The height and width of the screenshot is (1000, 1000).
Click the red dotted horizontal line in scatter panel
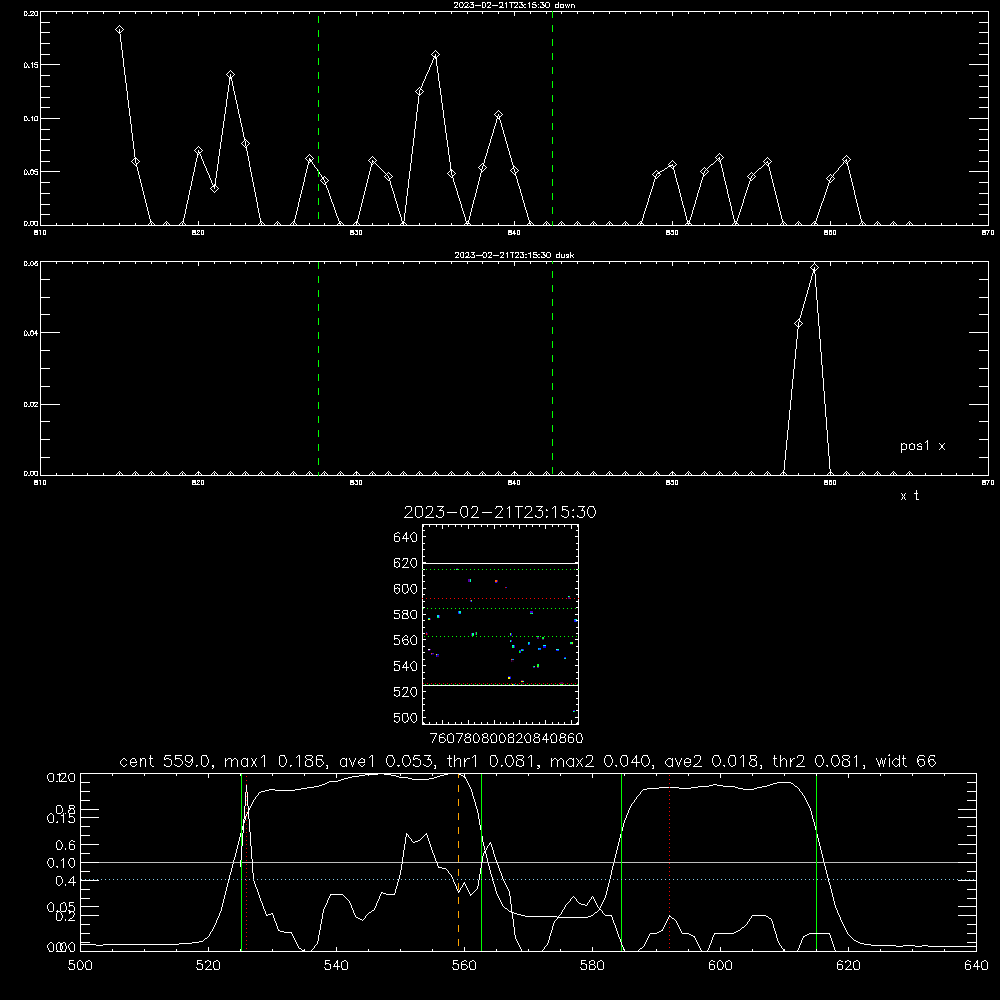coord(500,599)
